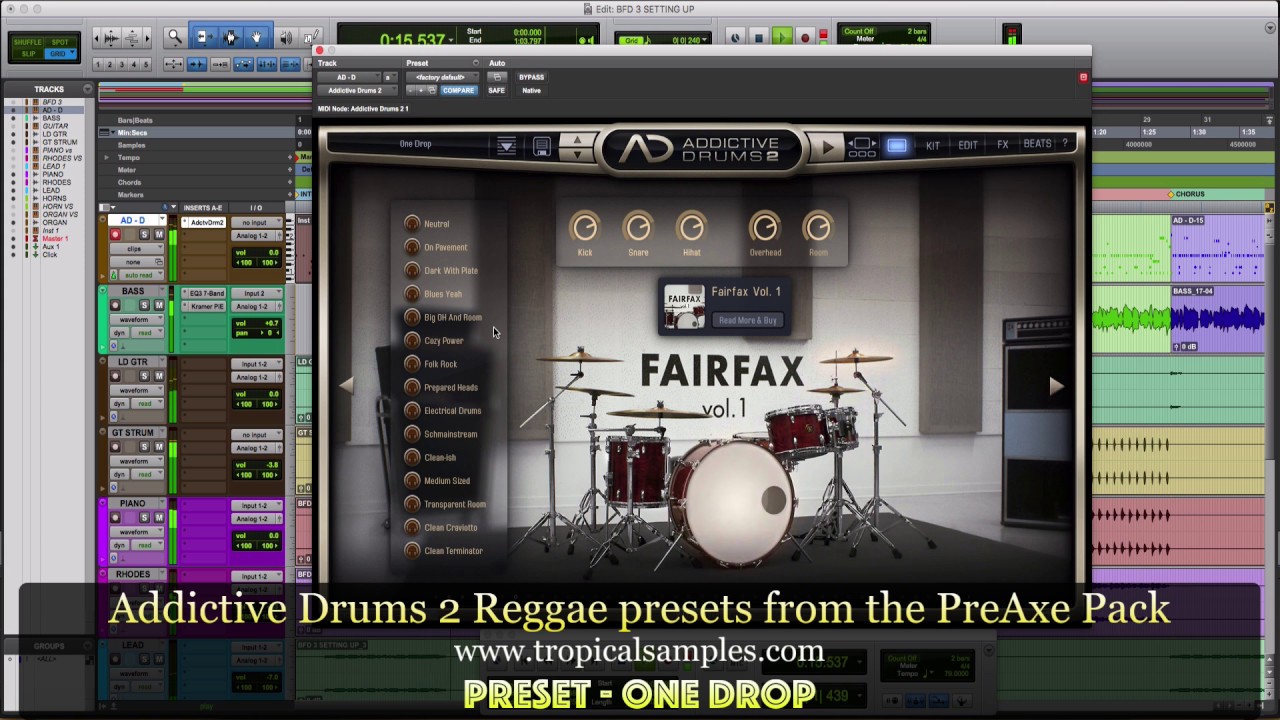
Task: Toggle Grid edit mode
Action: point(60,53)
